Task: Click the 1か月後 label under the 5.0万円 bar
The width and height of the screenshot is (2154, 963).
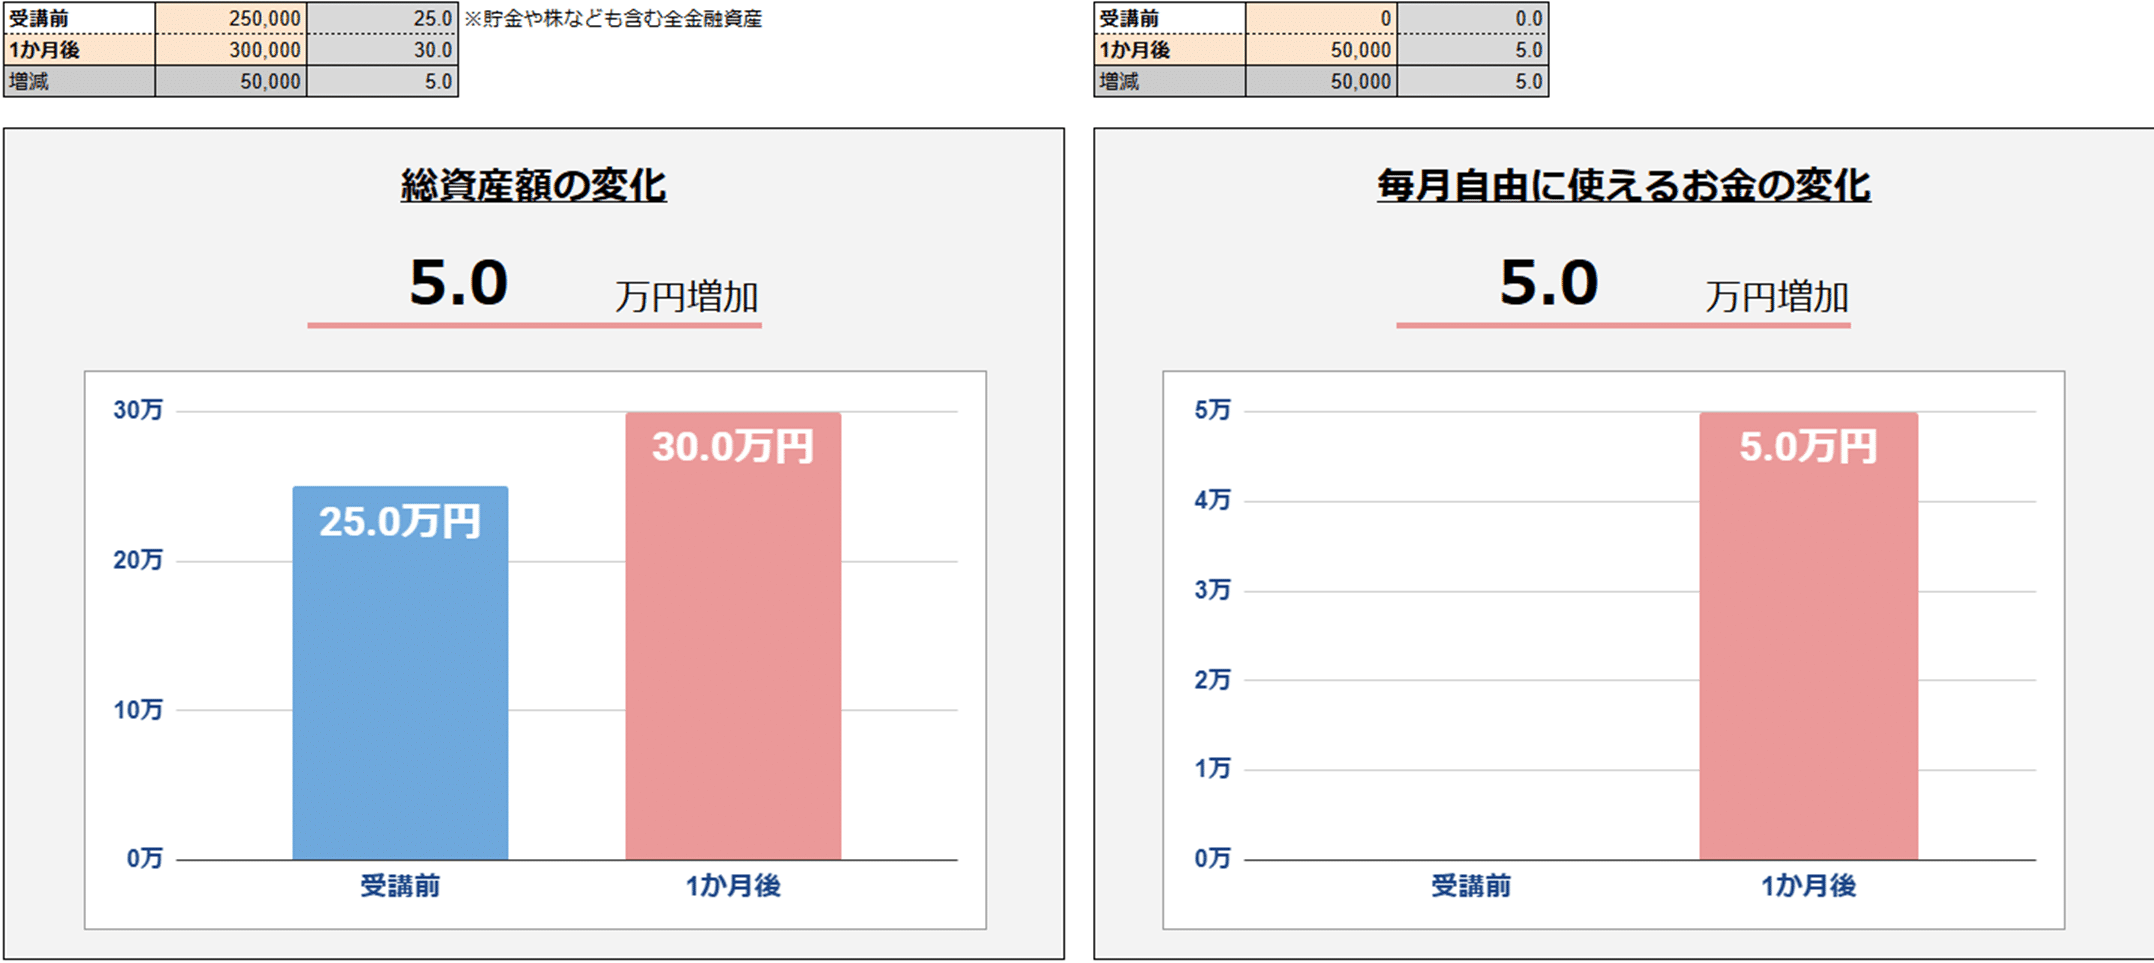Action: 1808,886
